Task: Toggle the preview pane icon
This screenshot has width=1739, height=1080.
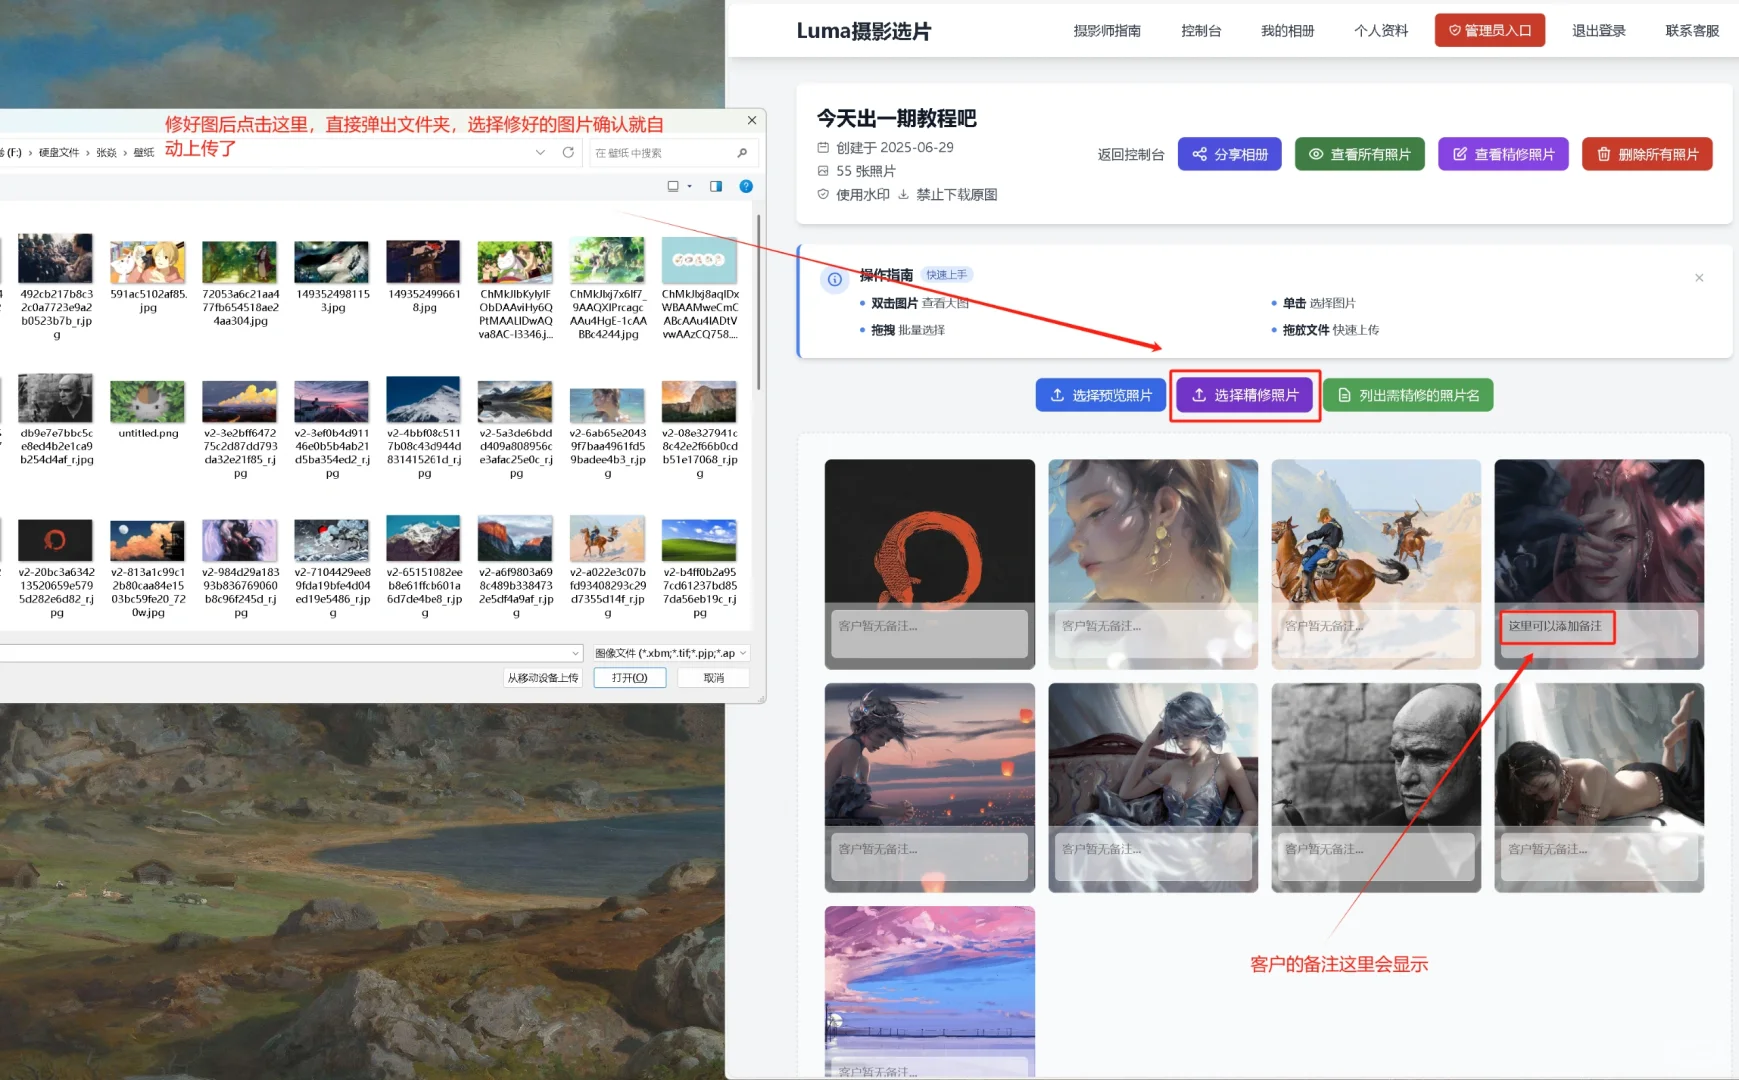Action: pyautogui.click(x=716, y=186)
